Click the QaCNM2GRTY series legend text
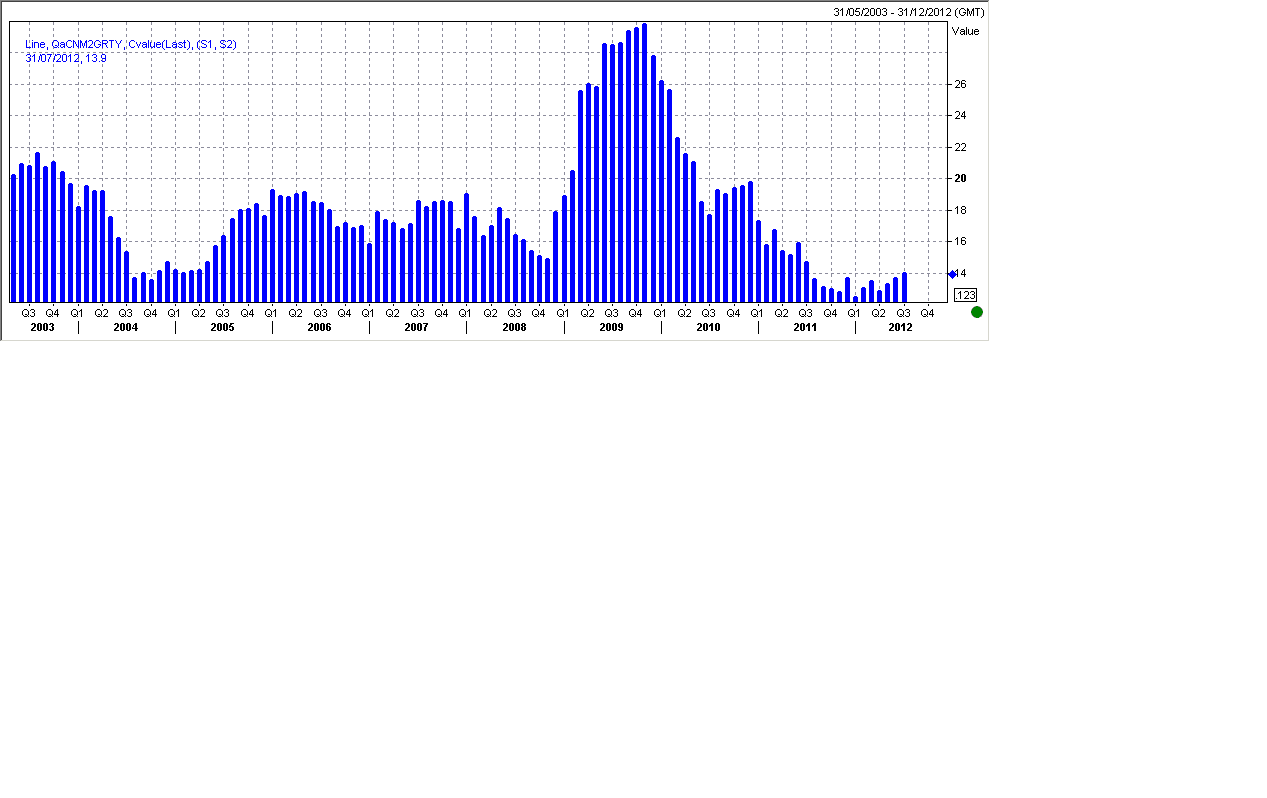 [x=130, y=45]
